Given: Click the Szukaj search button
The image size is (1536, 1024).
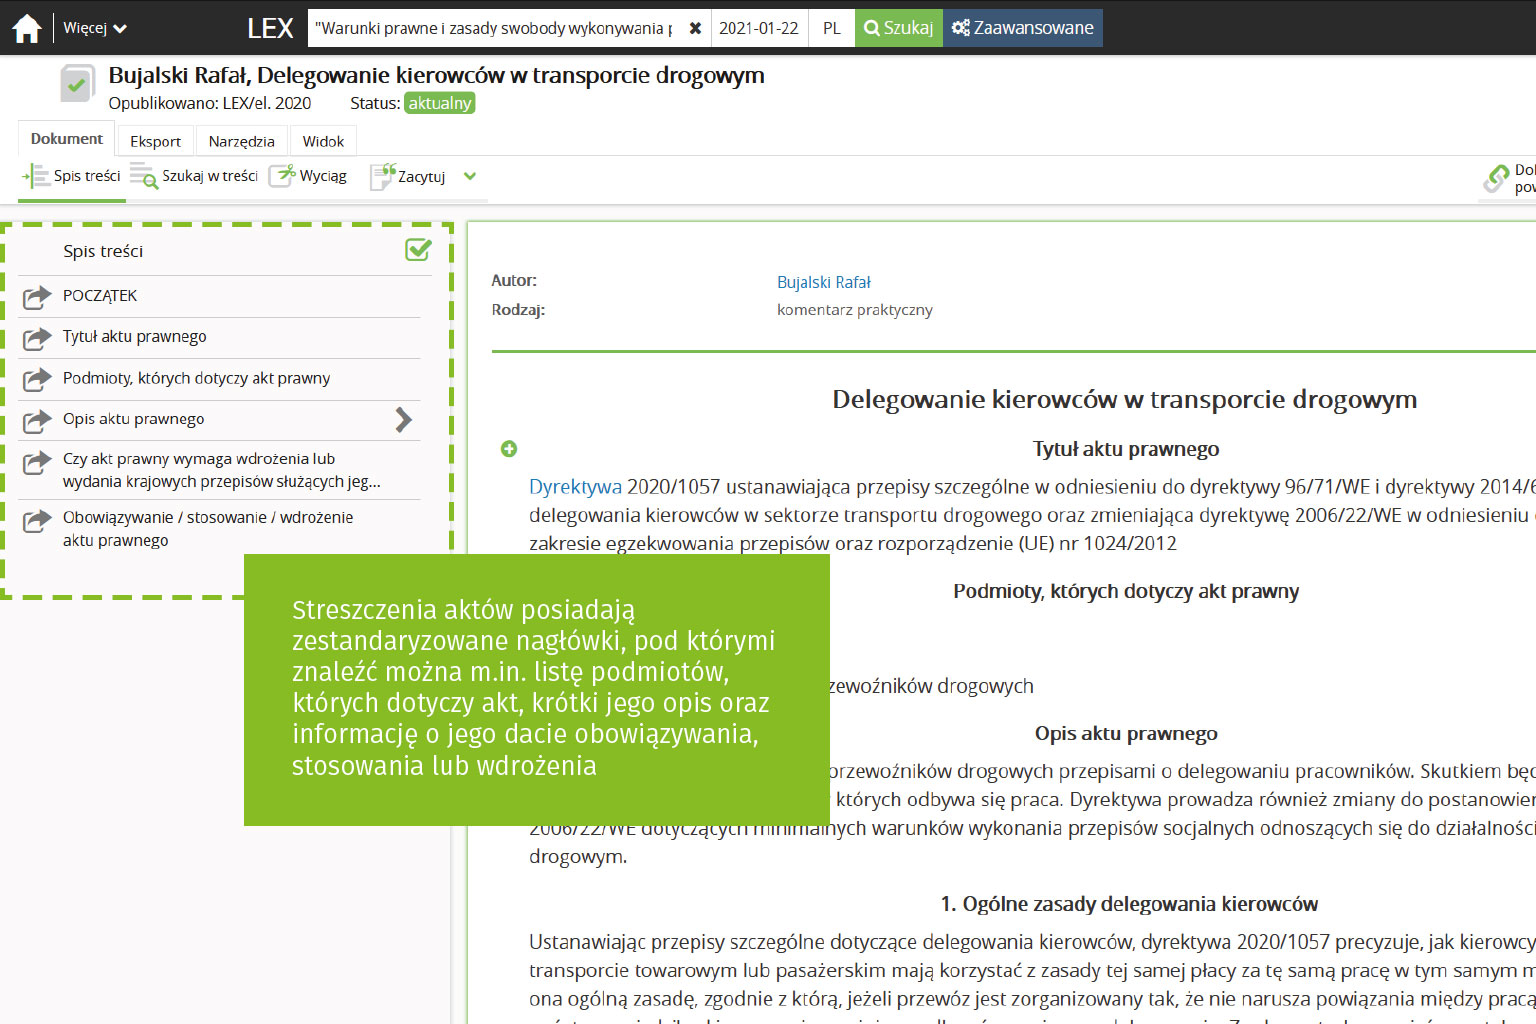Looking at the screenshot, I should tap(898, 28).
